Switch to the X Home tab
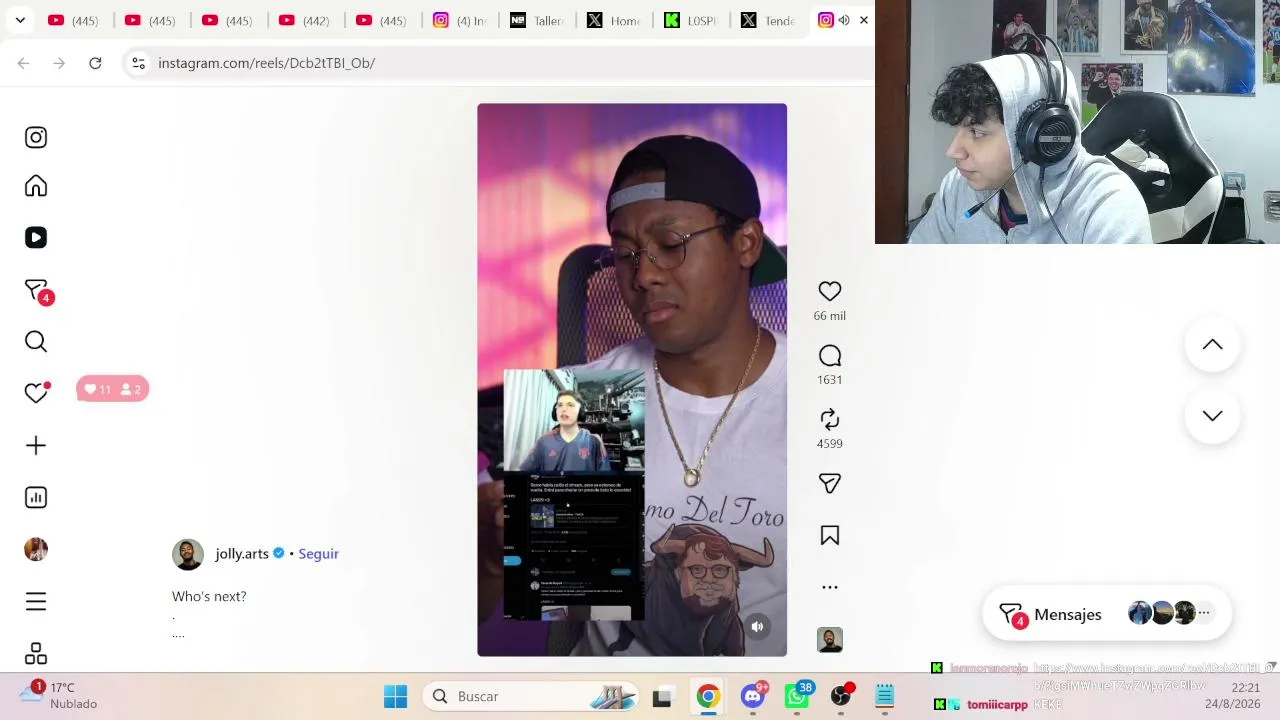The image size is (1280, 720). [x=613, y=20]
